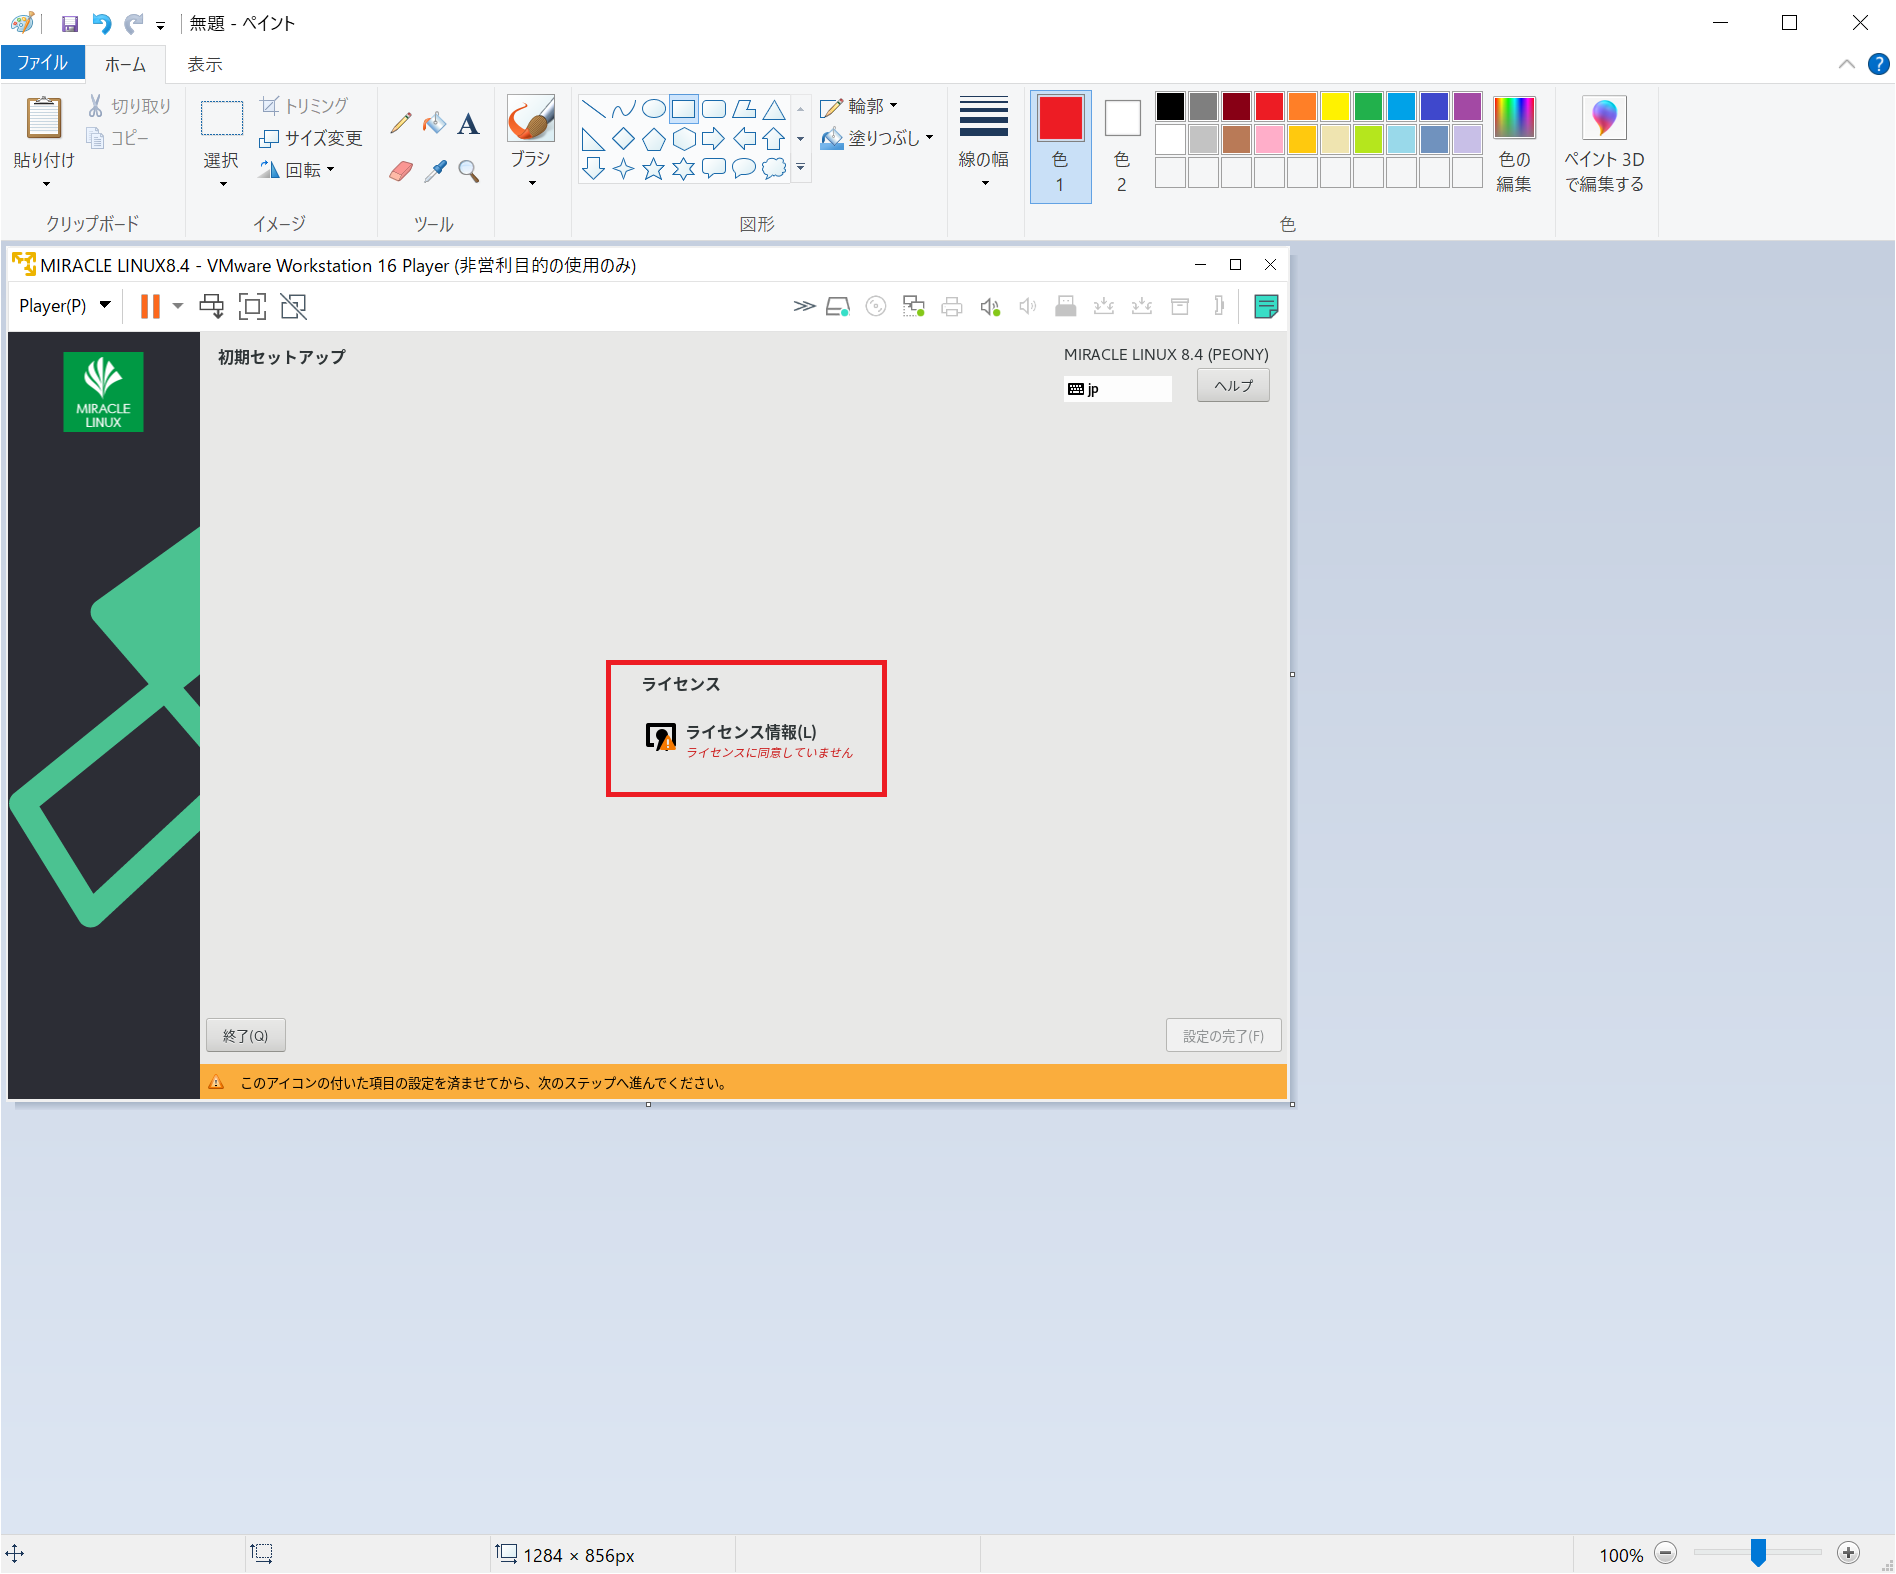Screen dimensions: 1896x1574
Task: Open the Paint help icon
Action: pos(1878,64)
